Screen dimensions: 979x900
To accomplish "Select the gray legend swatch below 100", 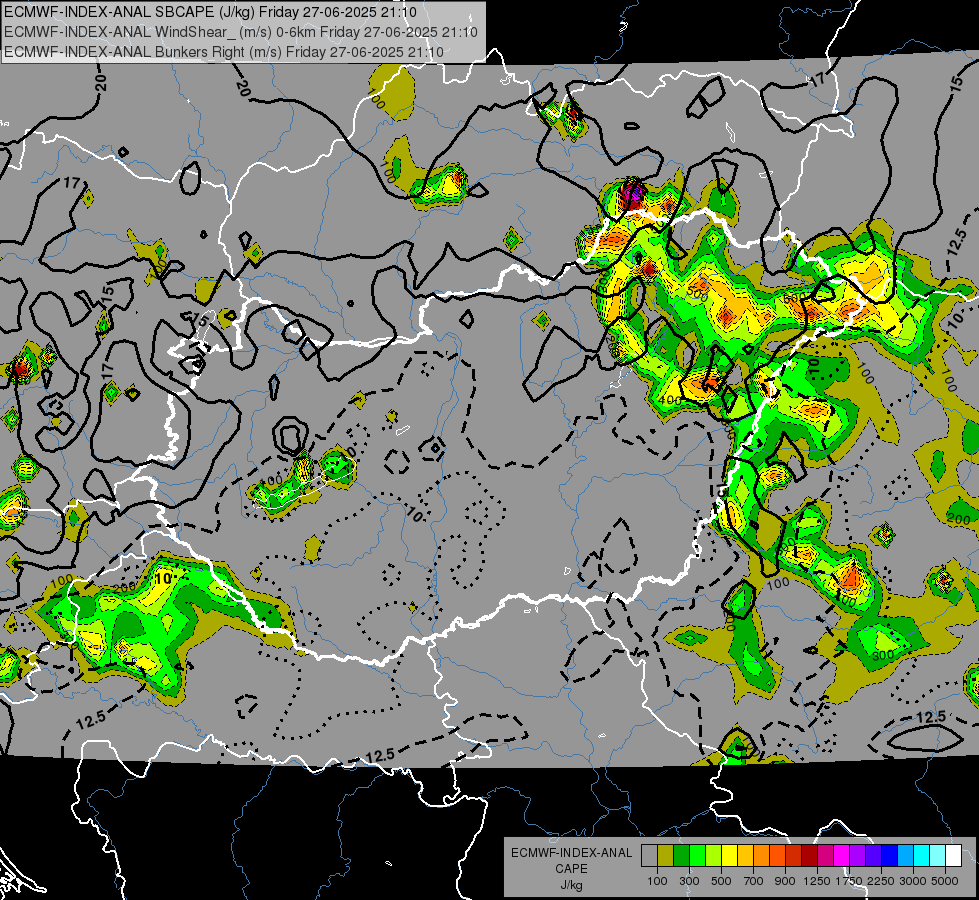I will tap(649, 856).
